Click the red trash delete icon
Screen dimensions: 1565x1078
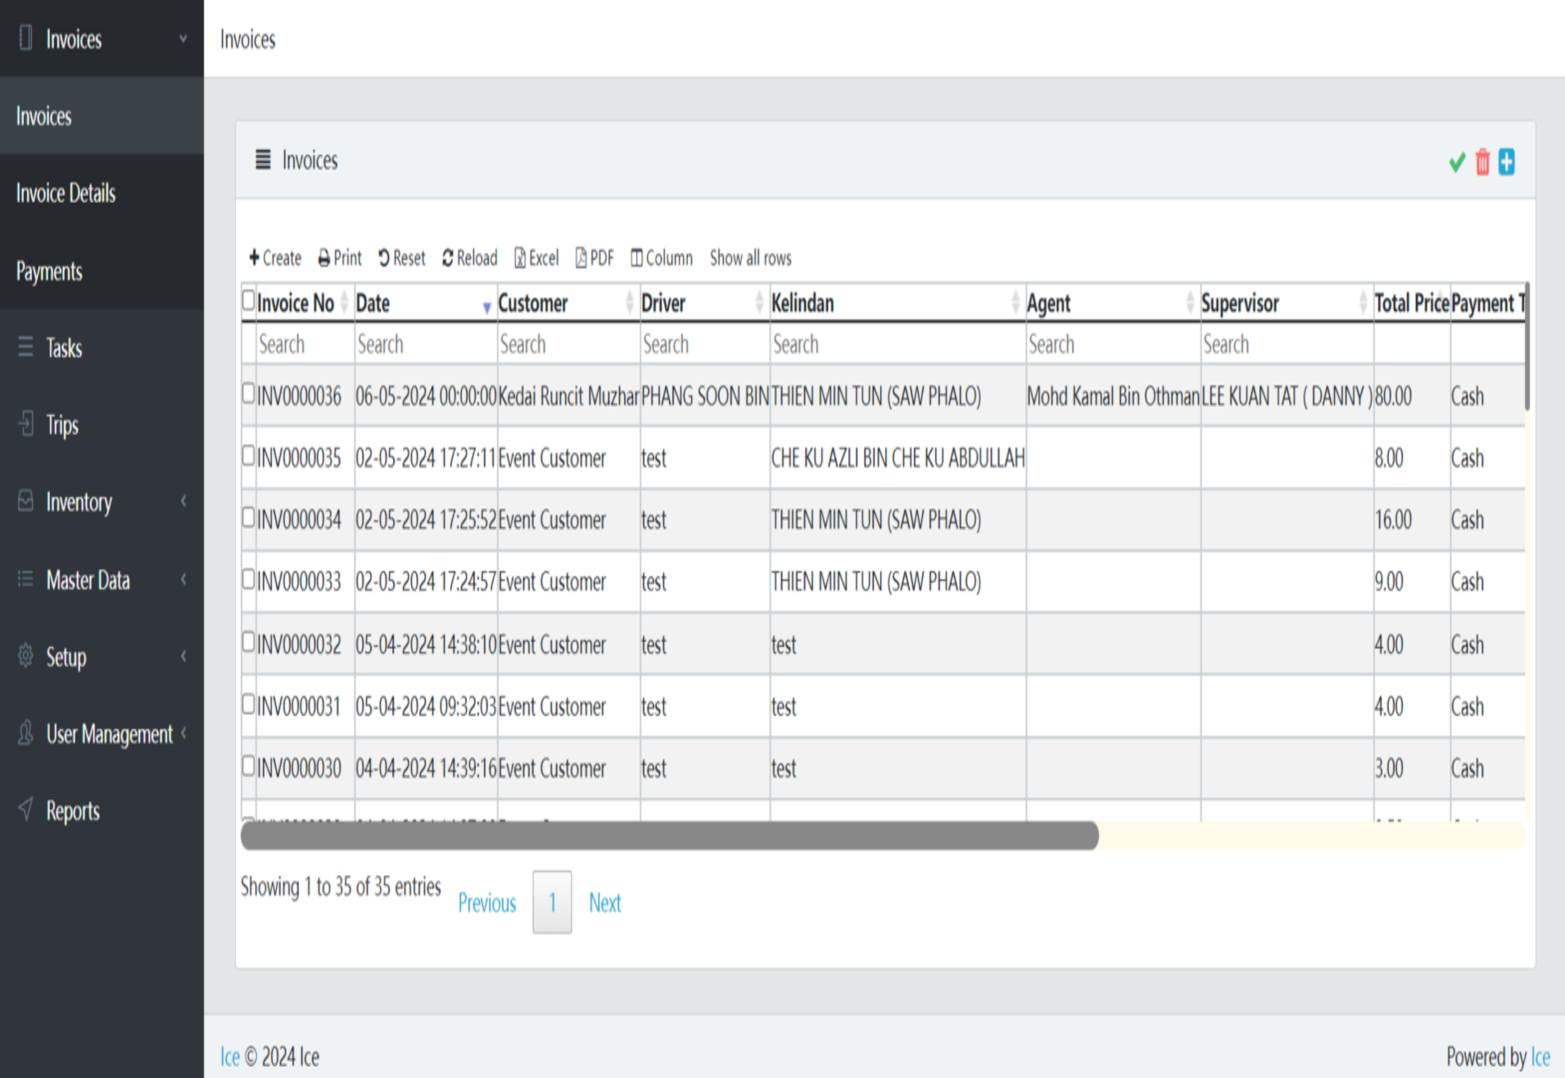[x=1482, y=162]
